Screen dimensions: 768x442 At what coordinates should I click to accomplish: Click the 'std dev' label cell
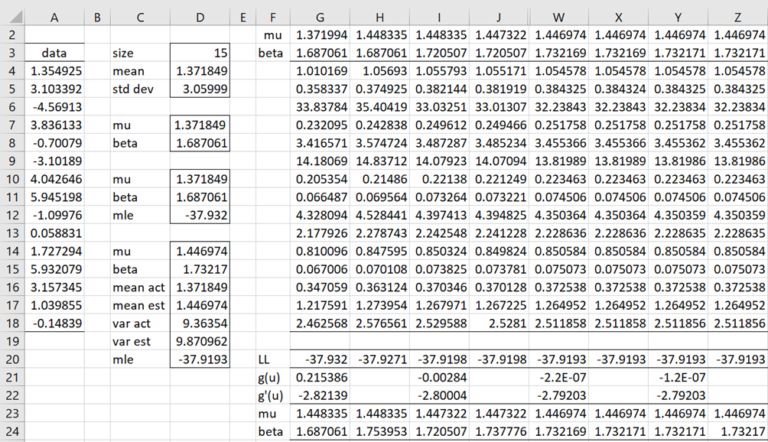point(138,89)
